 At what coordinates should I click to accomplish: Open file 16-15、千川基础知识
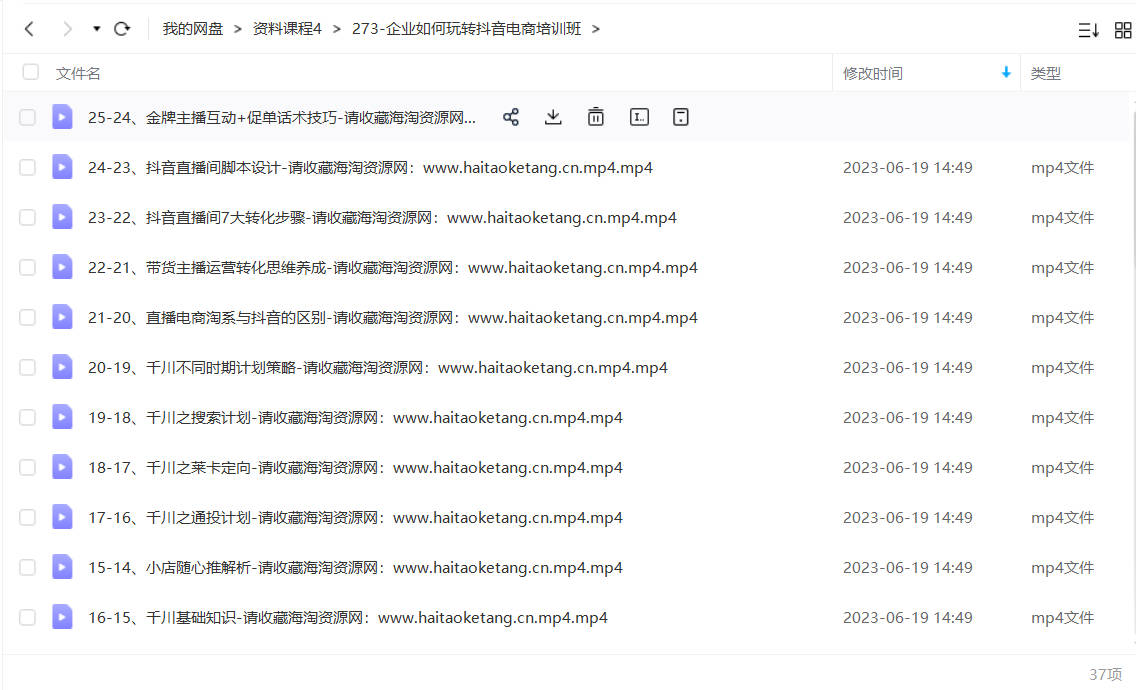(x=348, y=618)
